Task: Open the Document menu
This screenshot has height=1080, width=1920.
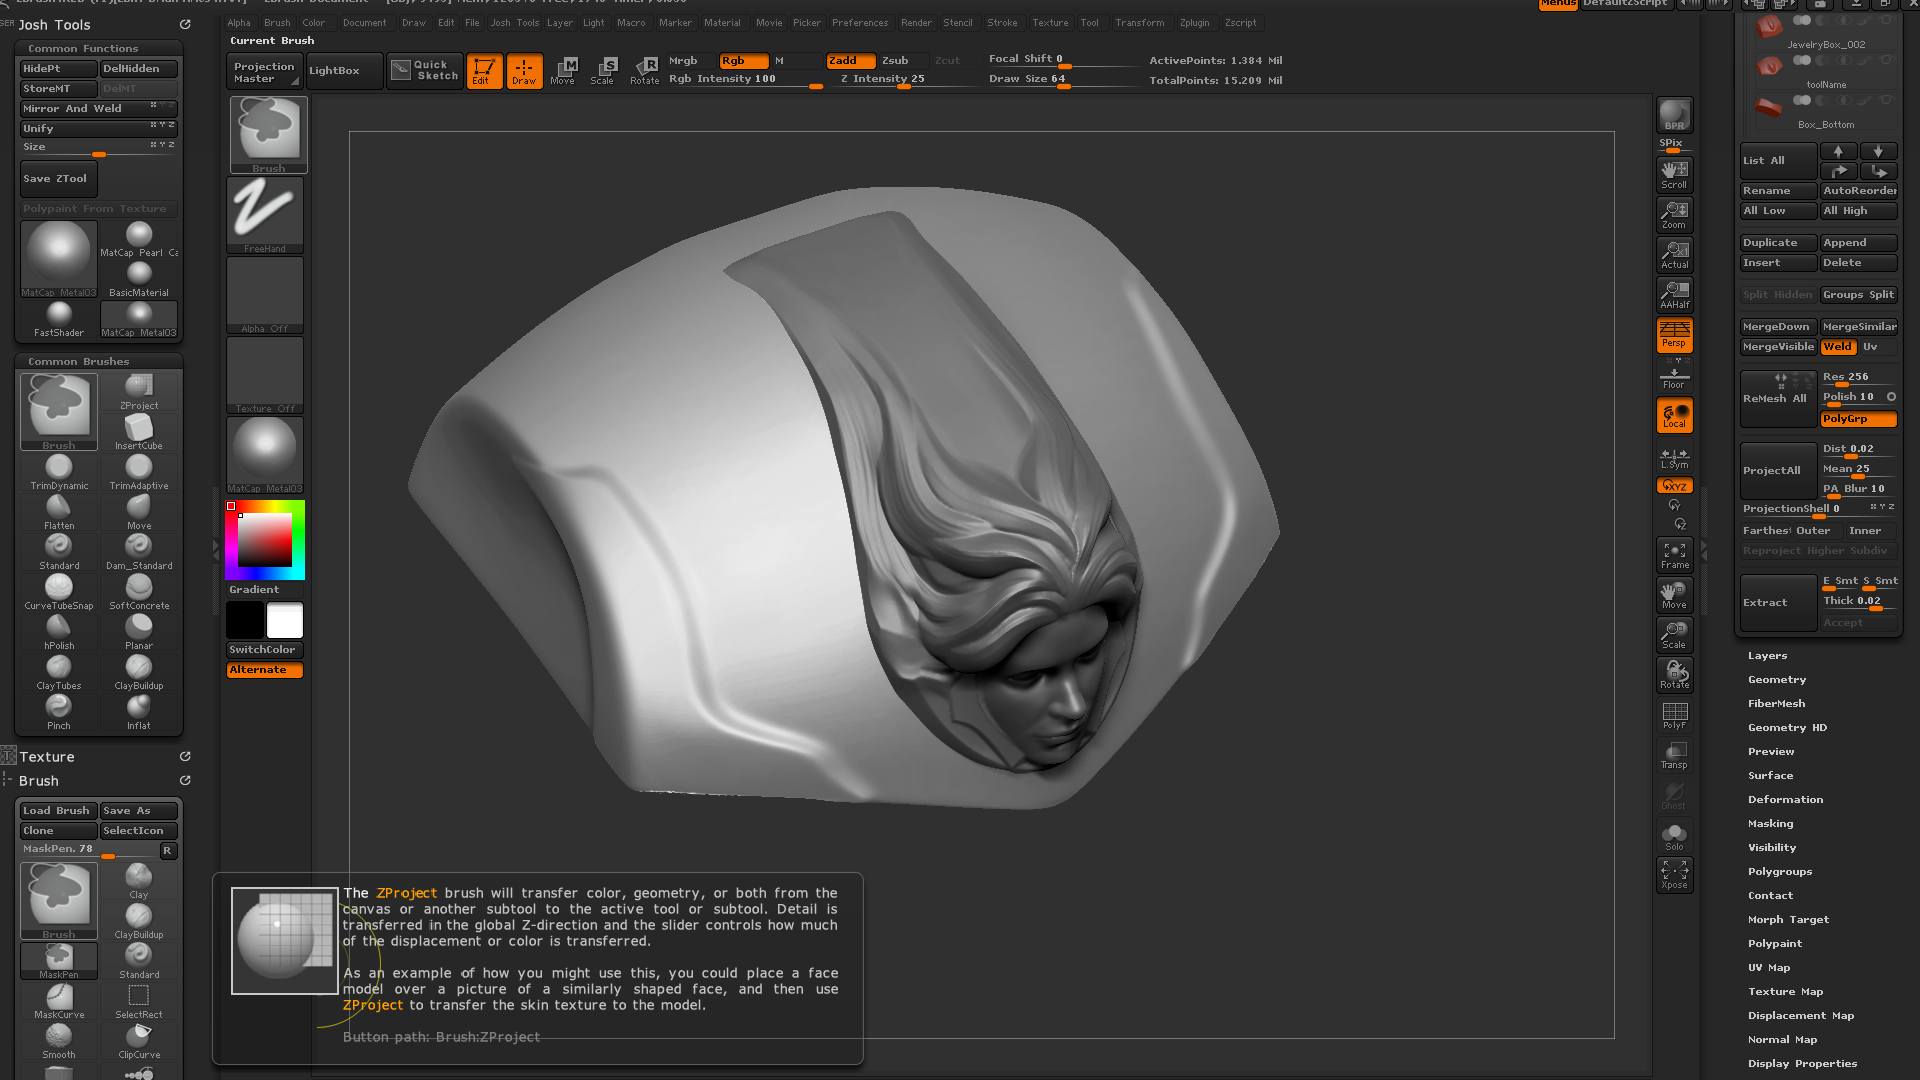Action: (364, 23)
